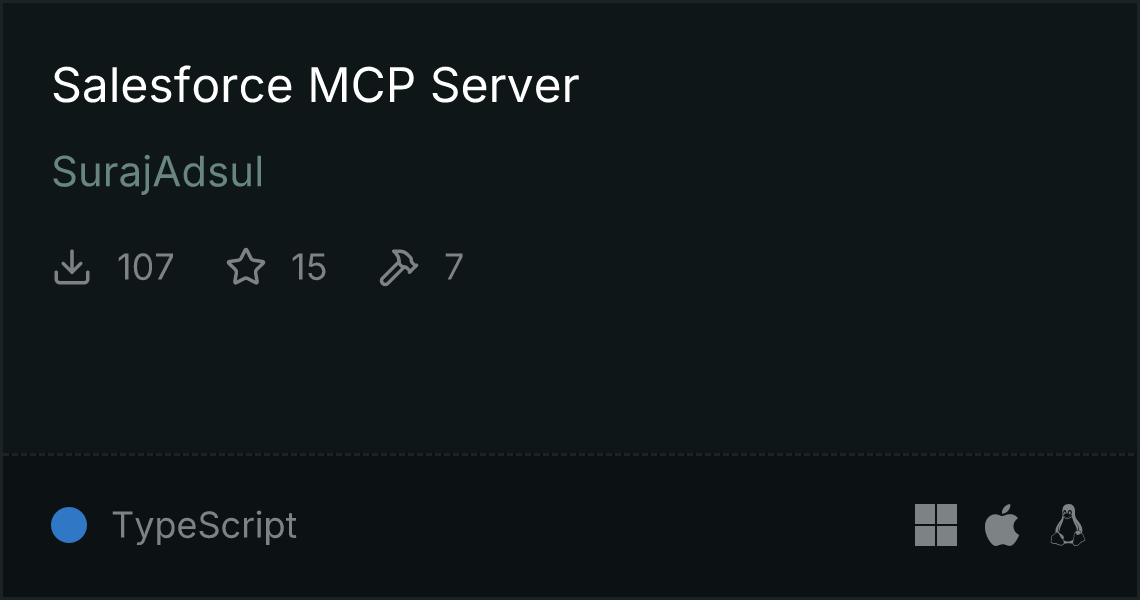Screen dimensions: 1140x600
Task: Click the word Salesforce in the title
Action: [x=172, y=85]
